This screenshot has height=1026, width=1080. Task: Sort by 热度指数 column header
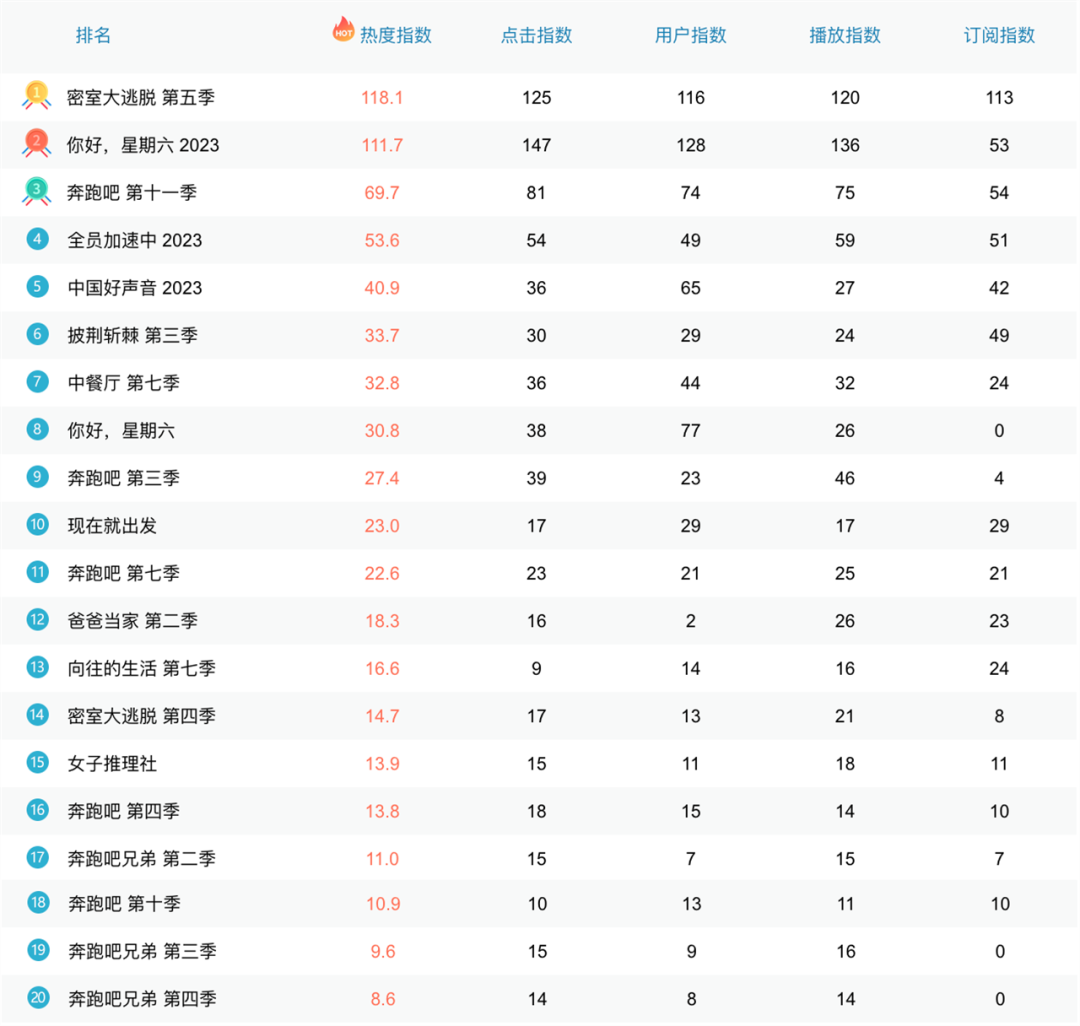tap(396, 35)
